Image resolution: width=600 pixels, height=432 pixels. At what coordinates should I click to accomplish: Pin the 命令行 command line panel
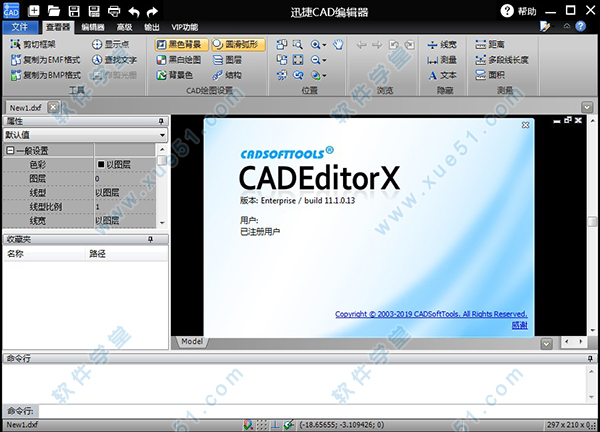[x=590, y=359]
